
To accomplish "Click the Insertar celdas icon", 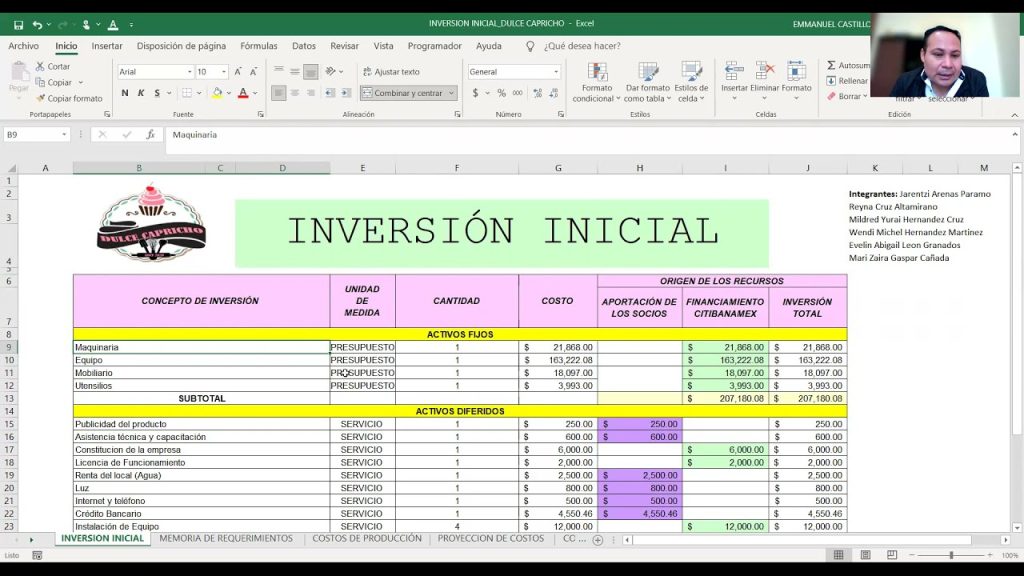I will click(x=734, y=71).
